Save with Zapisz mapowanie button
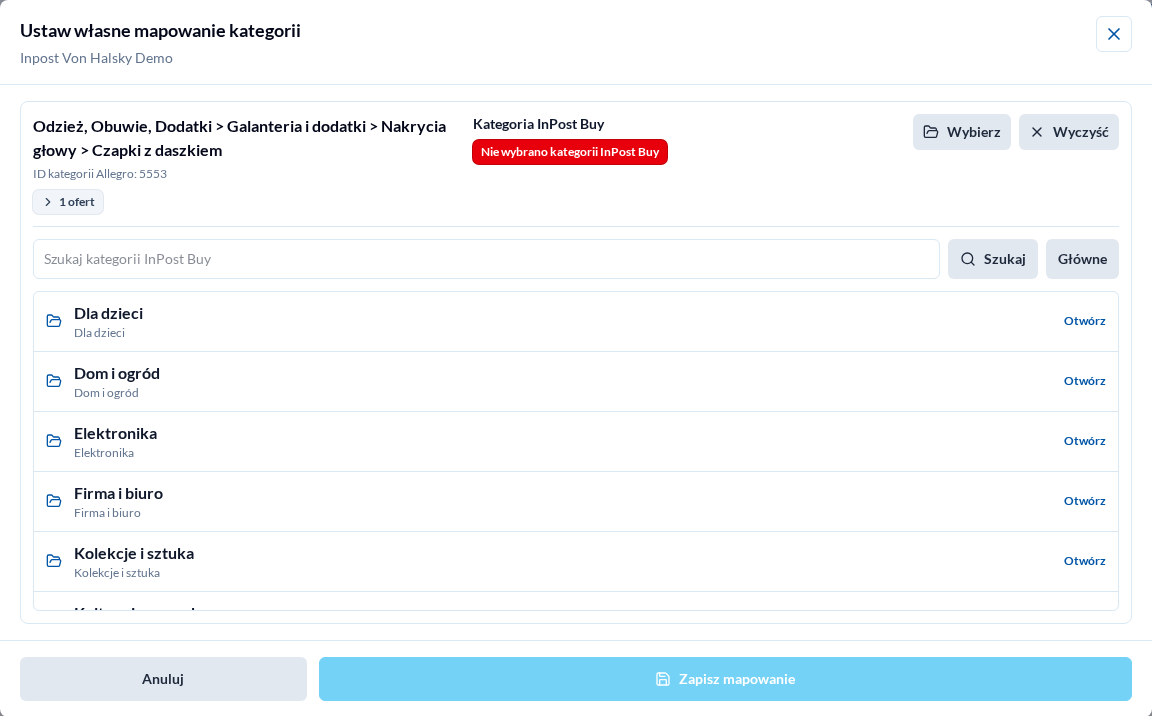 pos(725,679)
